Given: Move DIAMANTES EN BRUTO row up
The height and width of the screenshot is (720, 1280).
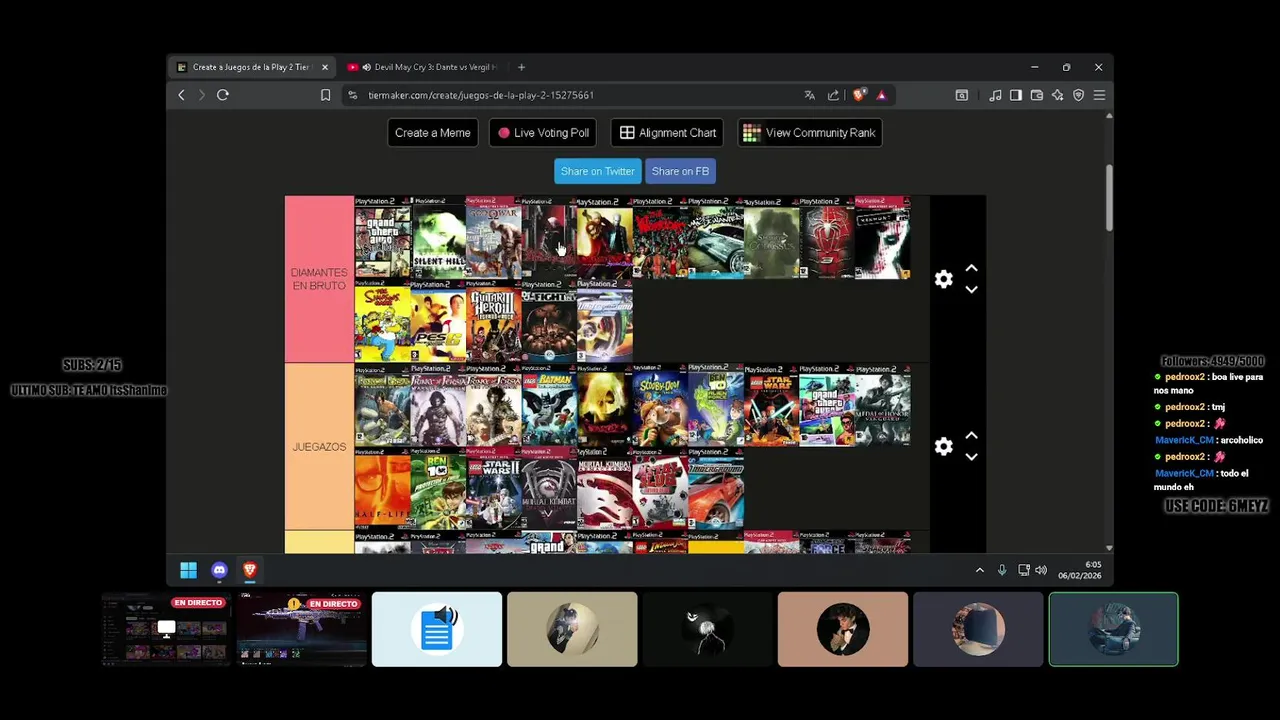Looking at the screenshot, I should pyautogui.click(x=971, y=268).
